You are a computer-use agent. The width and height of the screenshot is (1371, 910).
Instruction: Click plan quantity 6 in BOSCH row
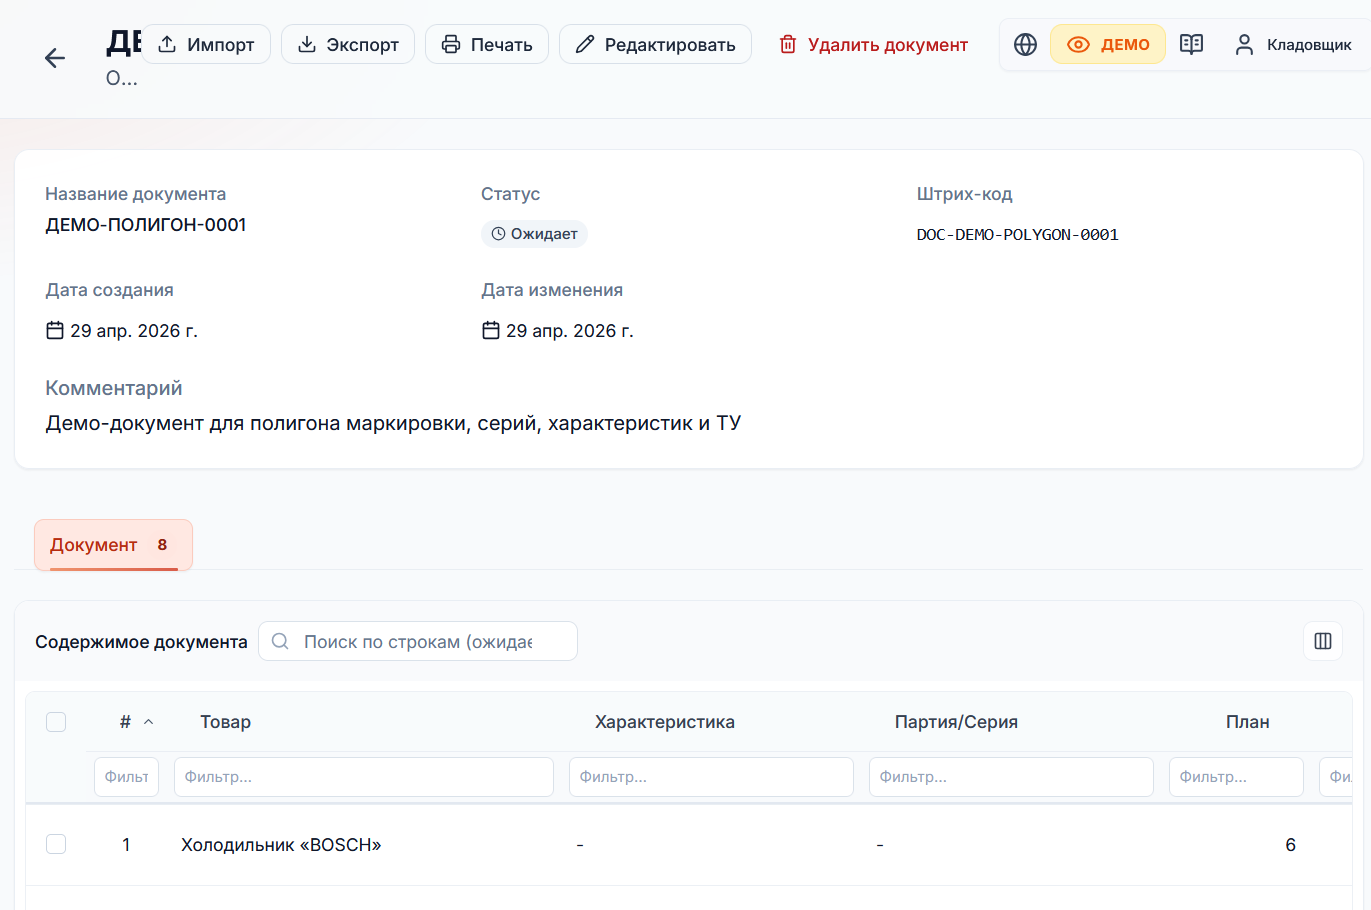1290,845
